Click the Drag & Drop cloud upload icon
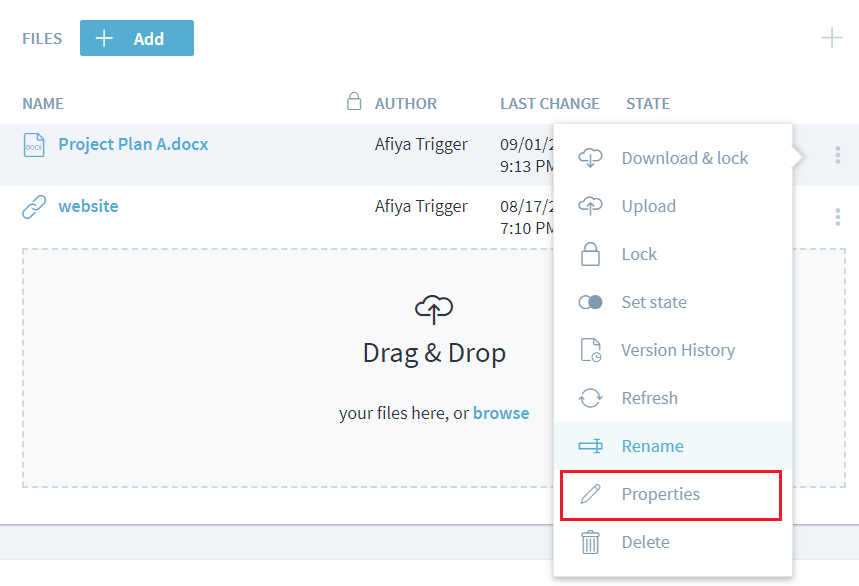The width and height of the screenshot is (859, 586). point(433,310)
